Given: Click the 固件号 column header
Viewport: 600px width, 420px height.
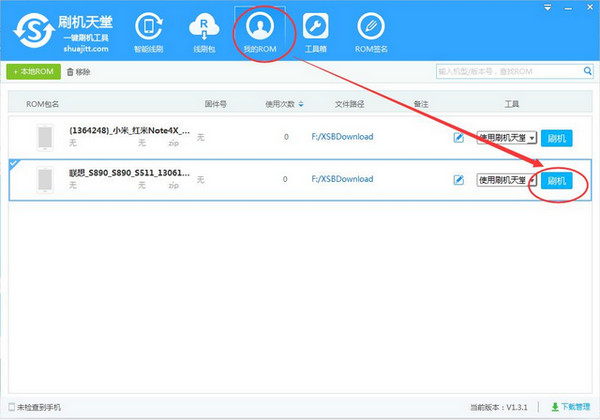Looking at the screenshot, I should 215,104.
